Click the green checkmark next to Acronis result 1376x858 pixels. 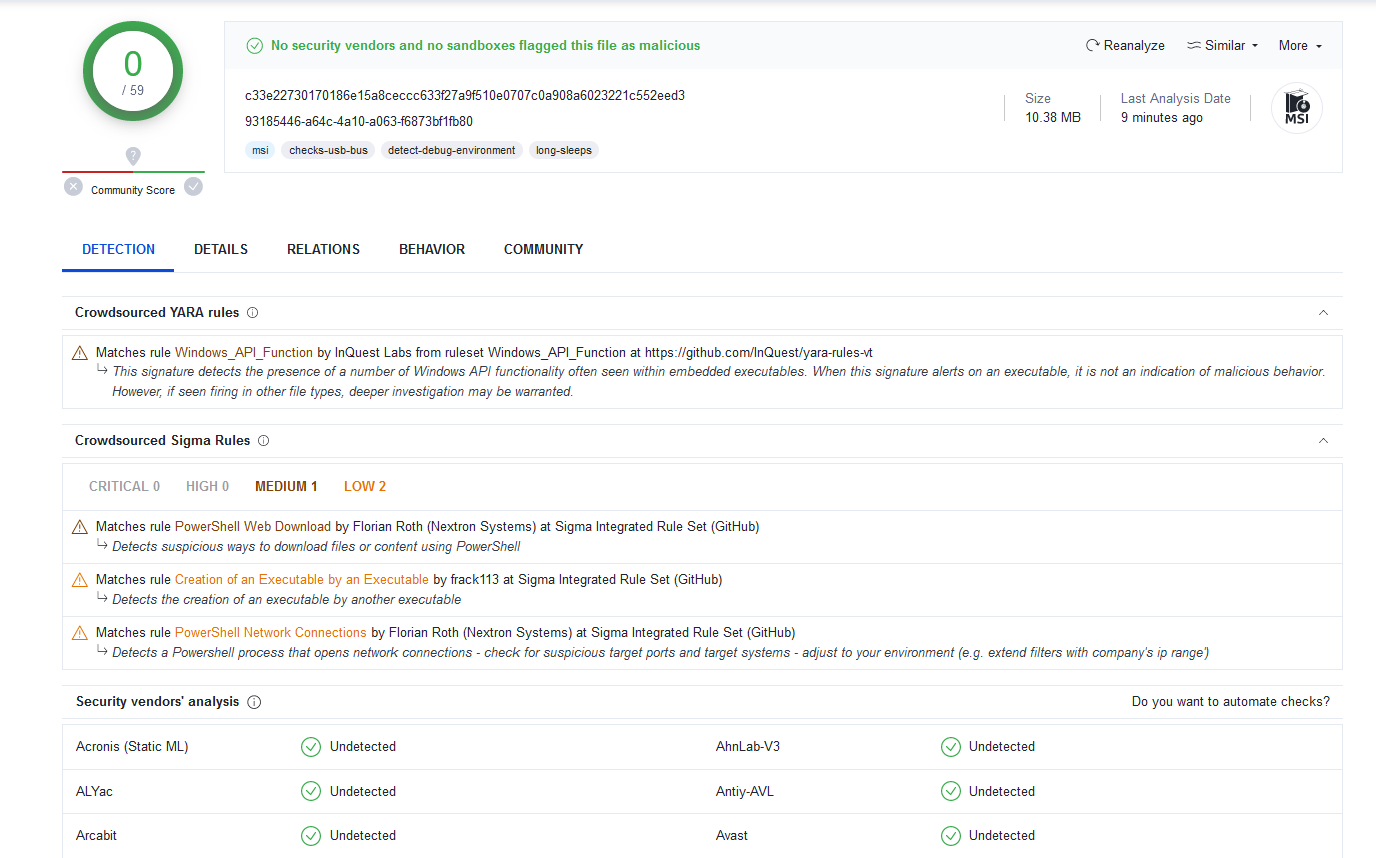tap(310, 746)
